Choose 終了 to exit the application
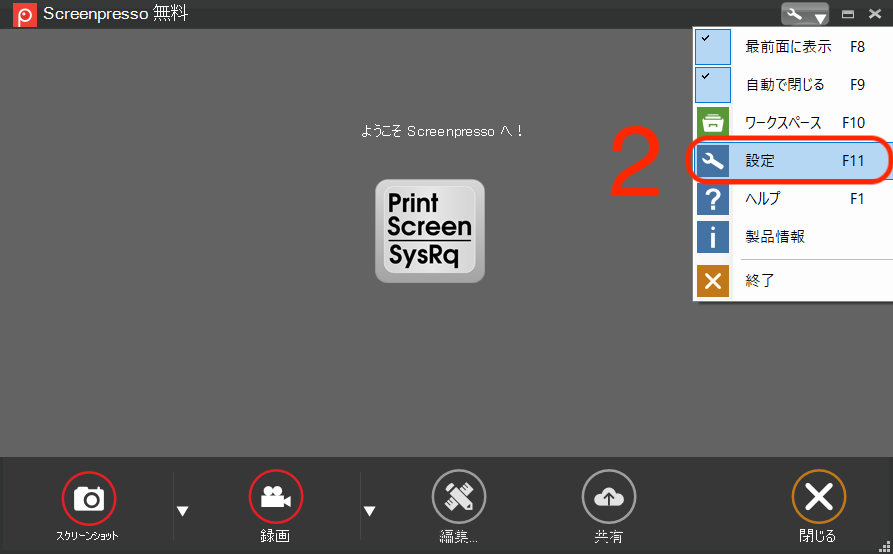The height and width of the screenshot is (554, 893). [x=760, y=281]
